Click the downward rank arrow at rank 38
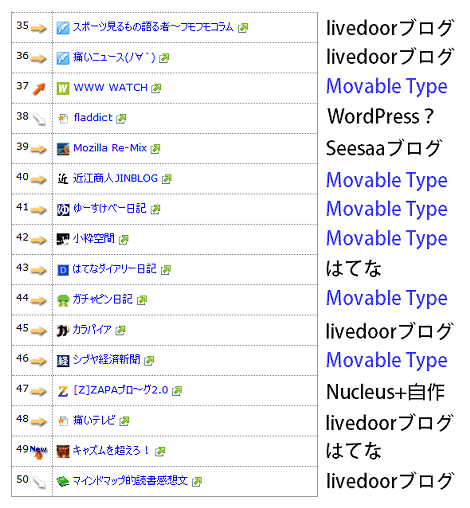This screenshot has height=508, width=470. [x=40, y=119]
